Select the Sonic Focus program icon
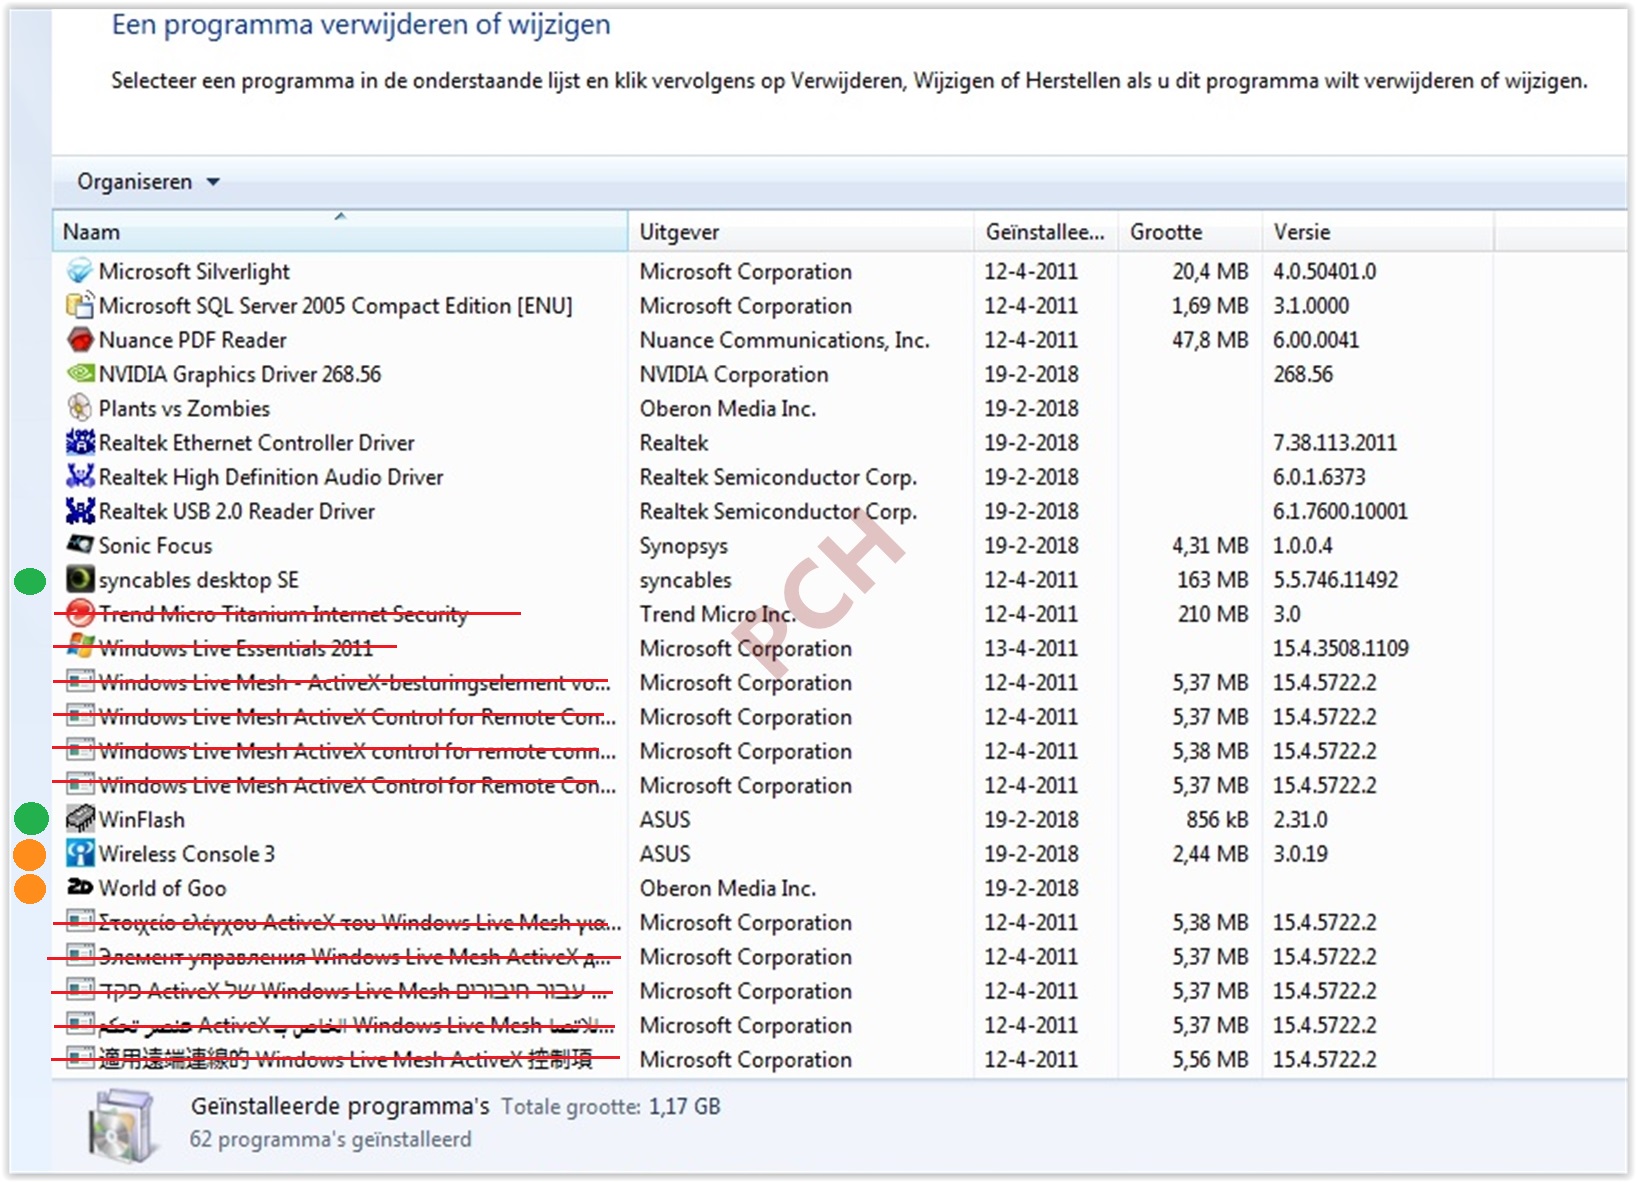 coord(80,545)
